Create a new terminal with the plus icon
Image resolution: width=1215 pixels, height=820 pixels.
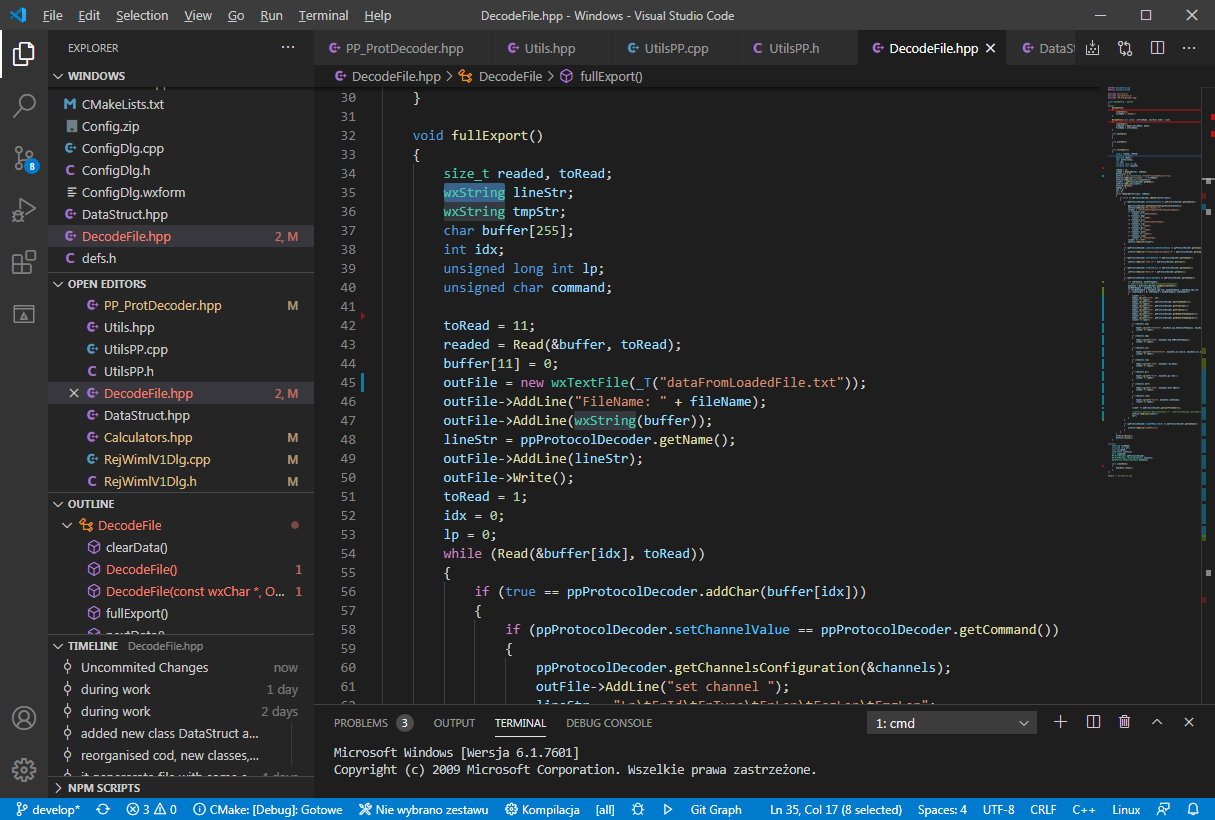click(1061, 722)
